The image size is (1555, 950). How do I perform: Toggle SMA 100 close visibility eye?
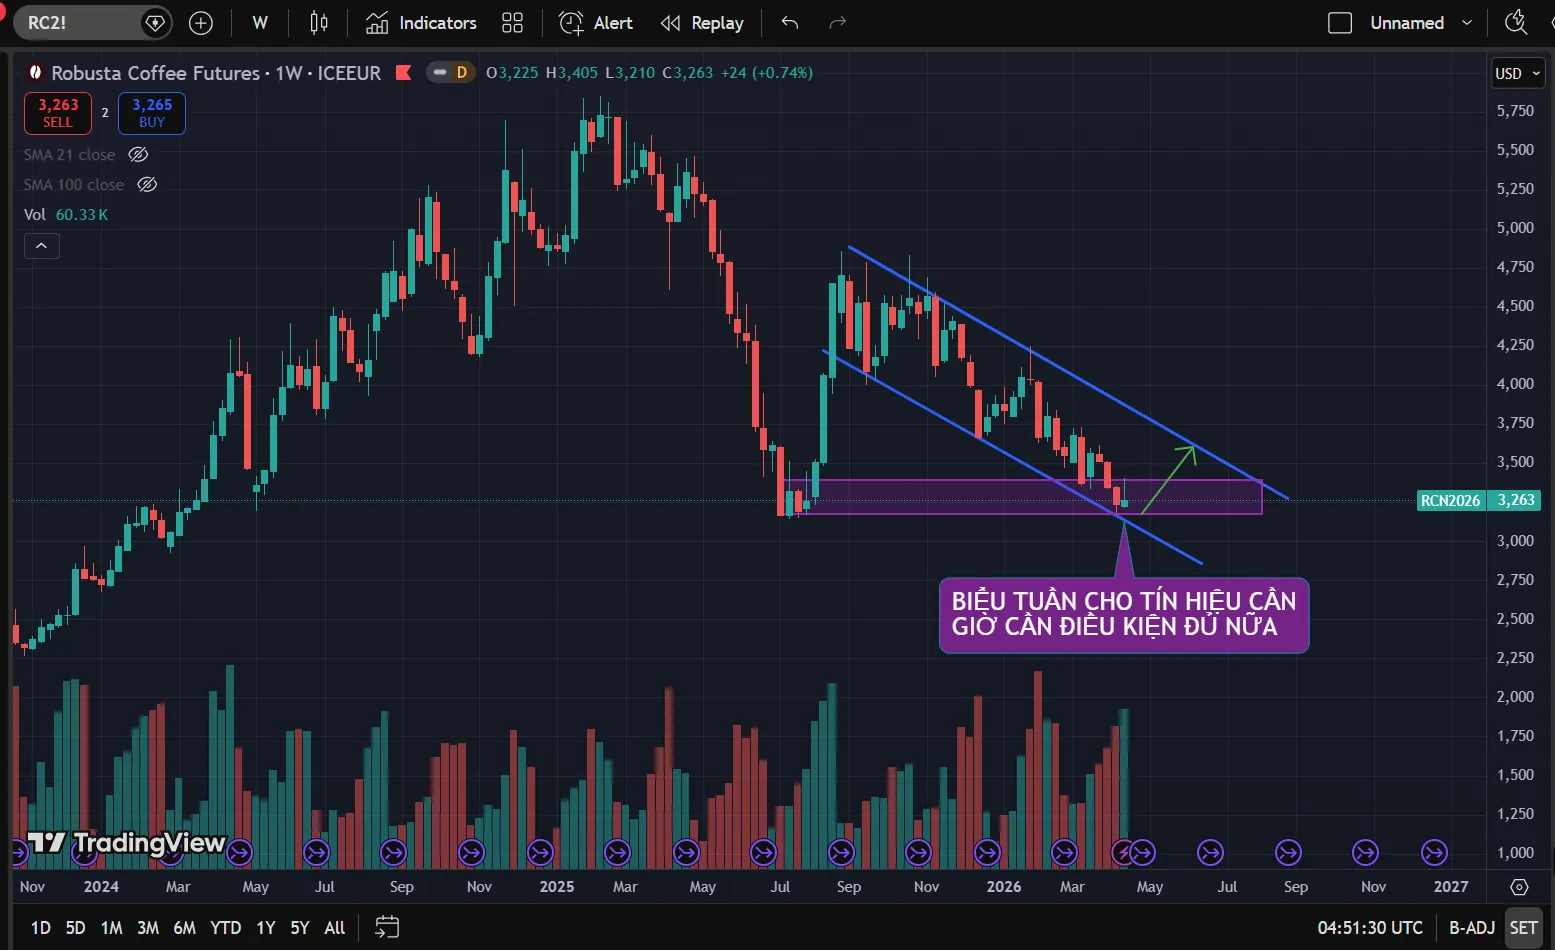pyautogui.click(x=147, y=185)
